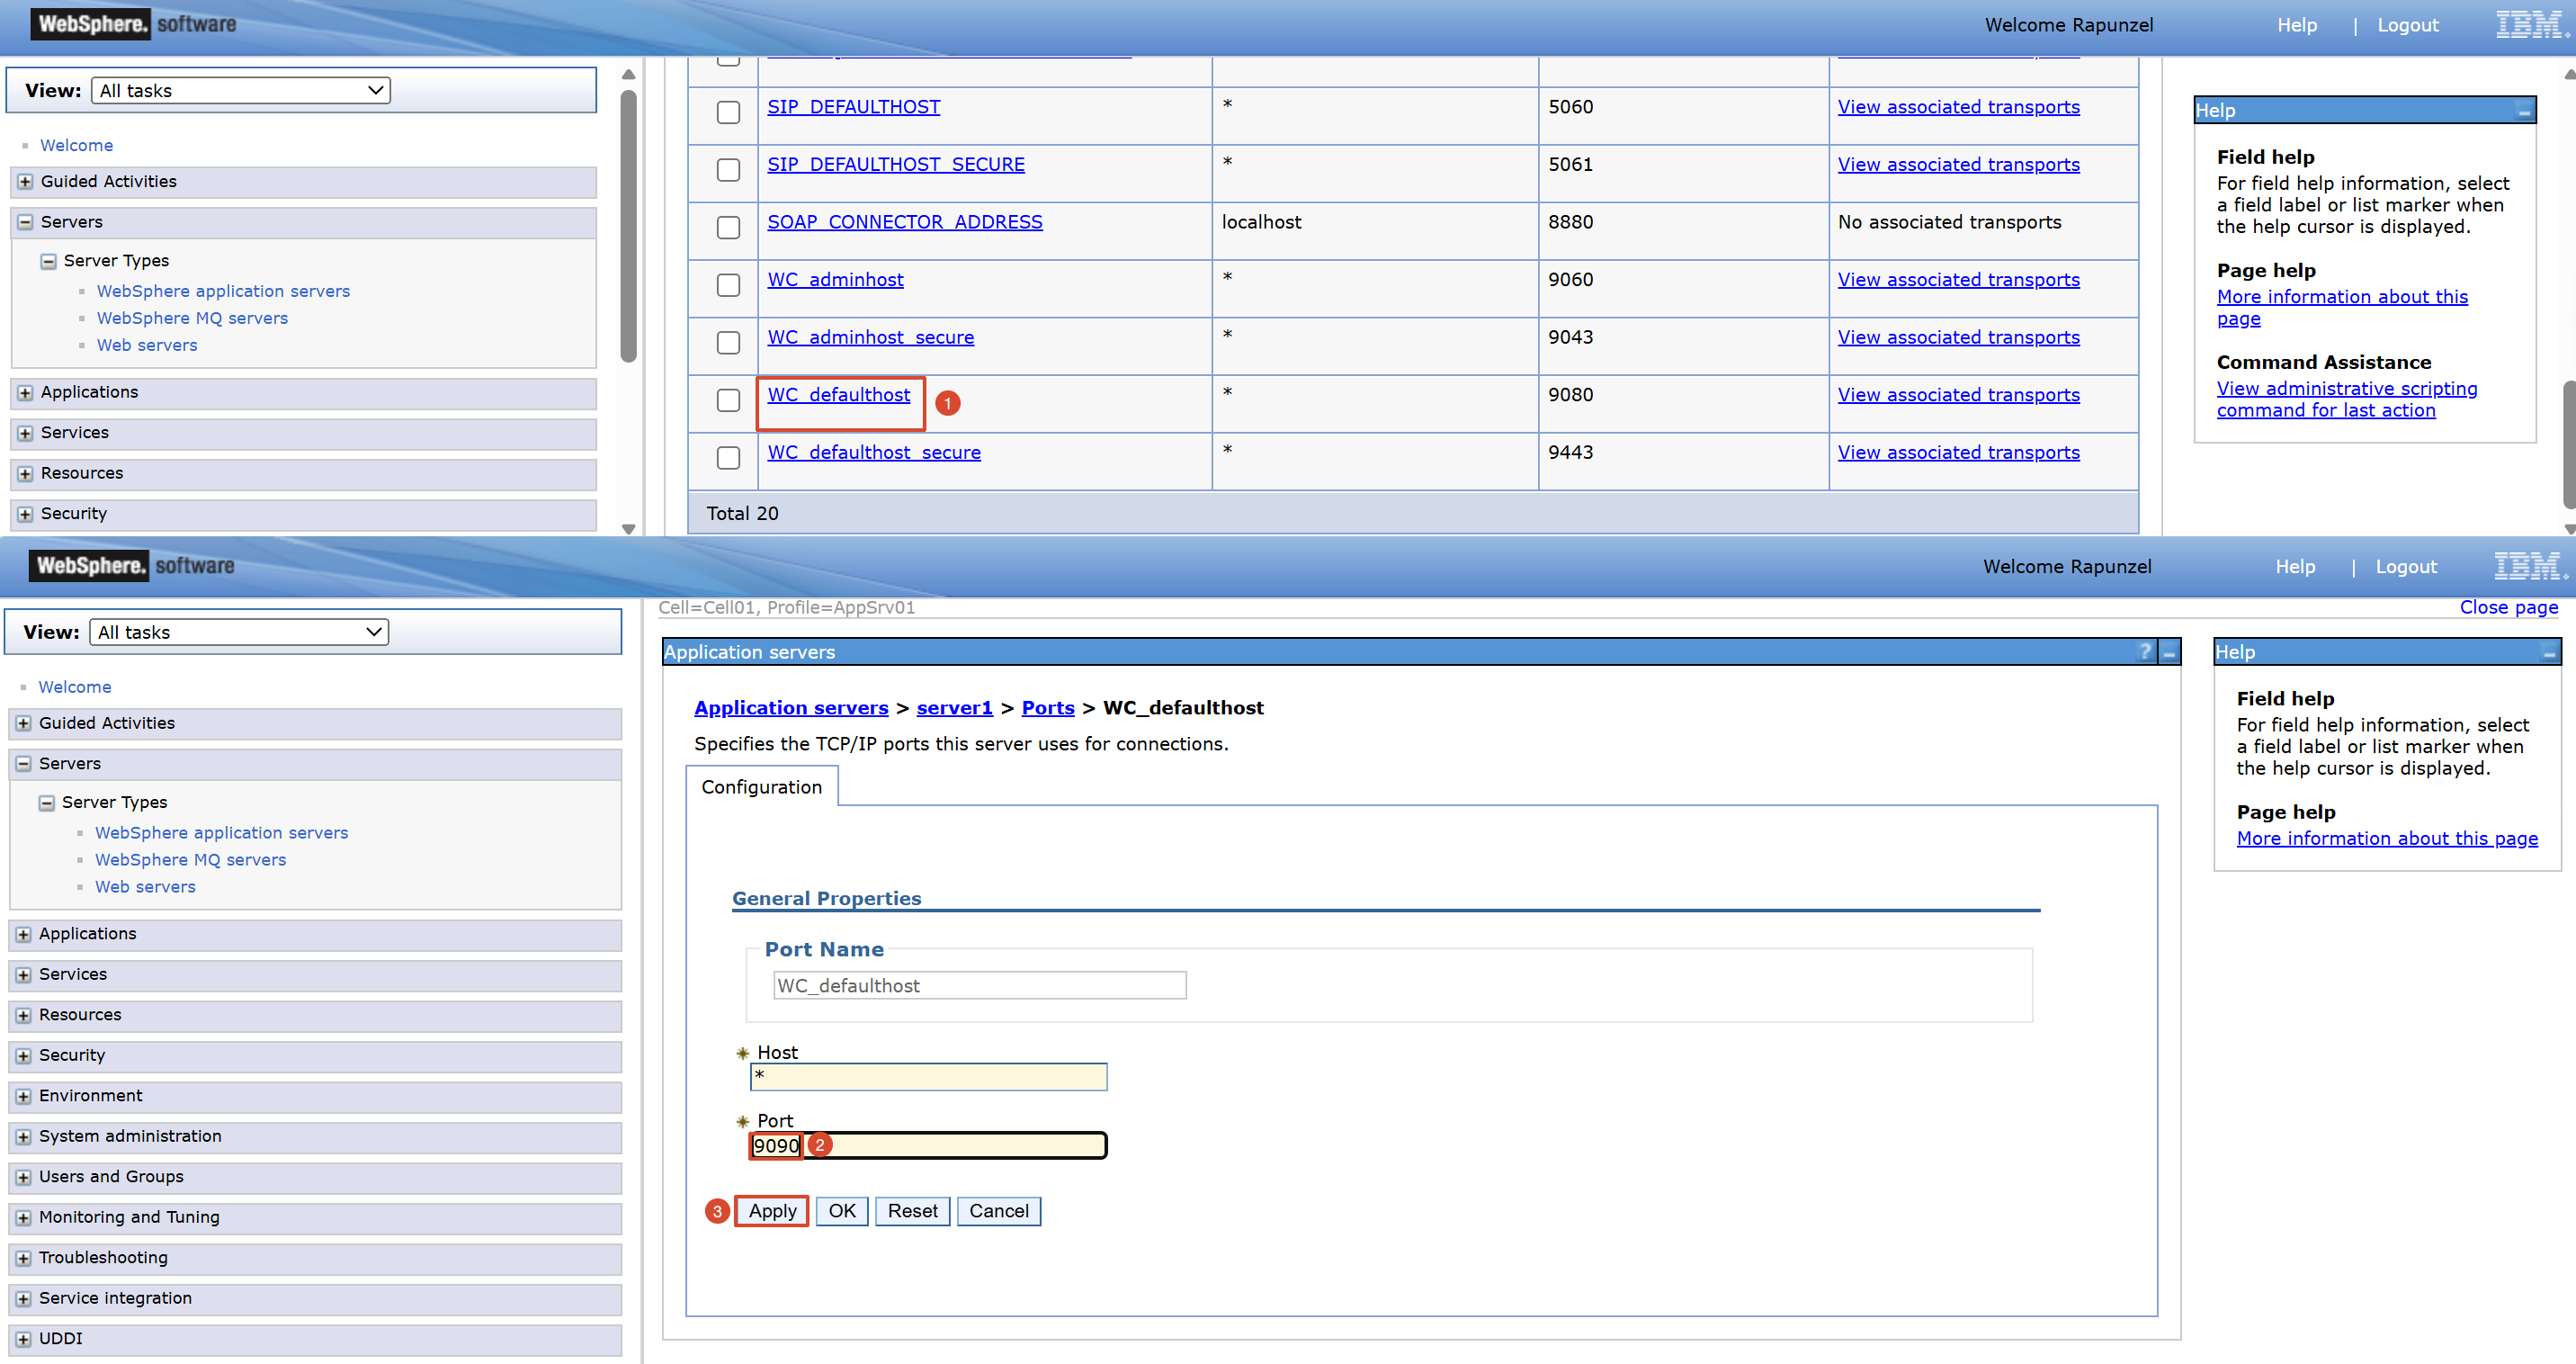Viewport: 2576px width, 1364px height.
Task: Check the WC_defaulthost row checkbox
Action: click(x=728, y=400)
